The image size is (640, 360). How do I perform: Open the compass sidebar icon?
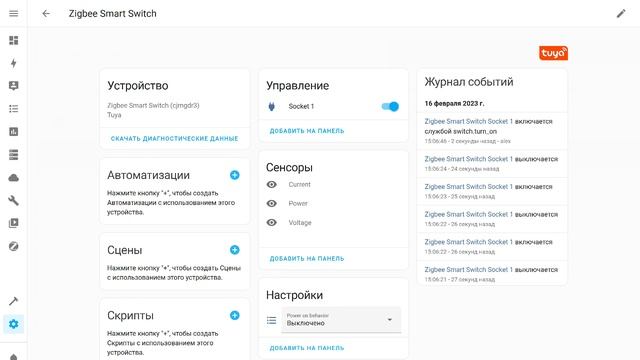(x=13, y=246)
